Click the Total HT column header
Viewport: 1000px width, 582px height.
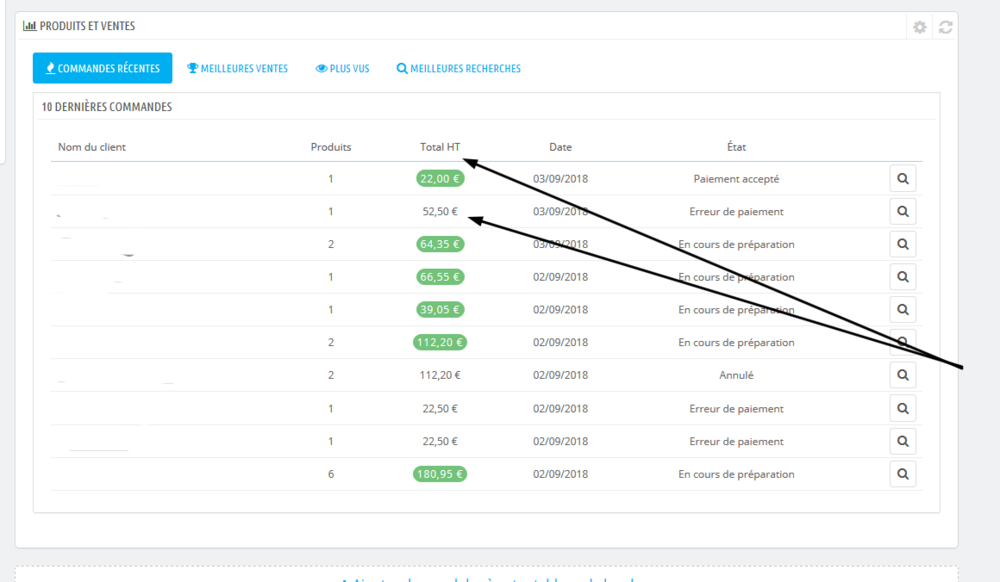[440, 147]
